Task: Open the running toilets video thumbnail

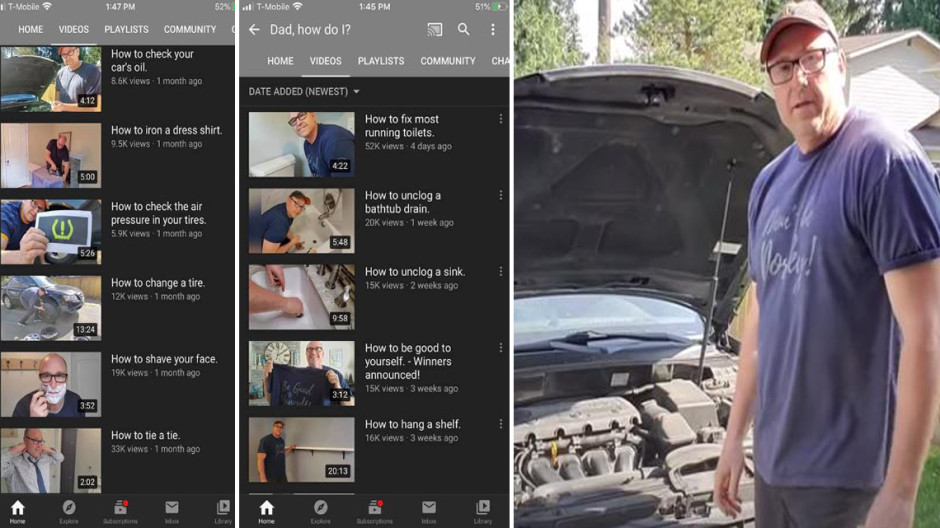Action: click(x=302, y=144)
